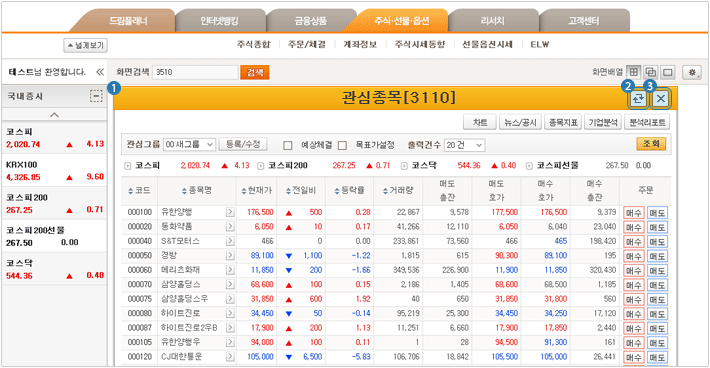
Task: Click 매수 button for 유한양행 row
Action: [633, 213]
